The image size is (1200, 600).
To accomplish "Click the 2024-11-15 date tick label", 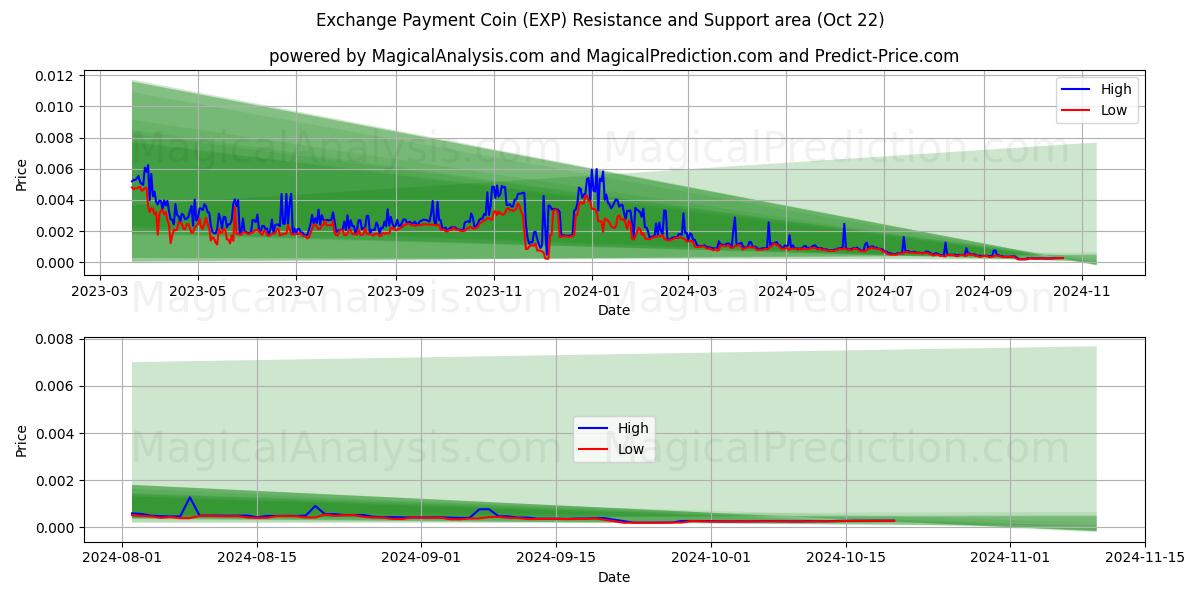I will [x=1145, y=557].
